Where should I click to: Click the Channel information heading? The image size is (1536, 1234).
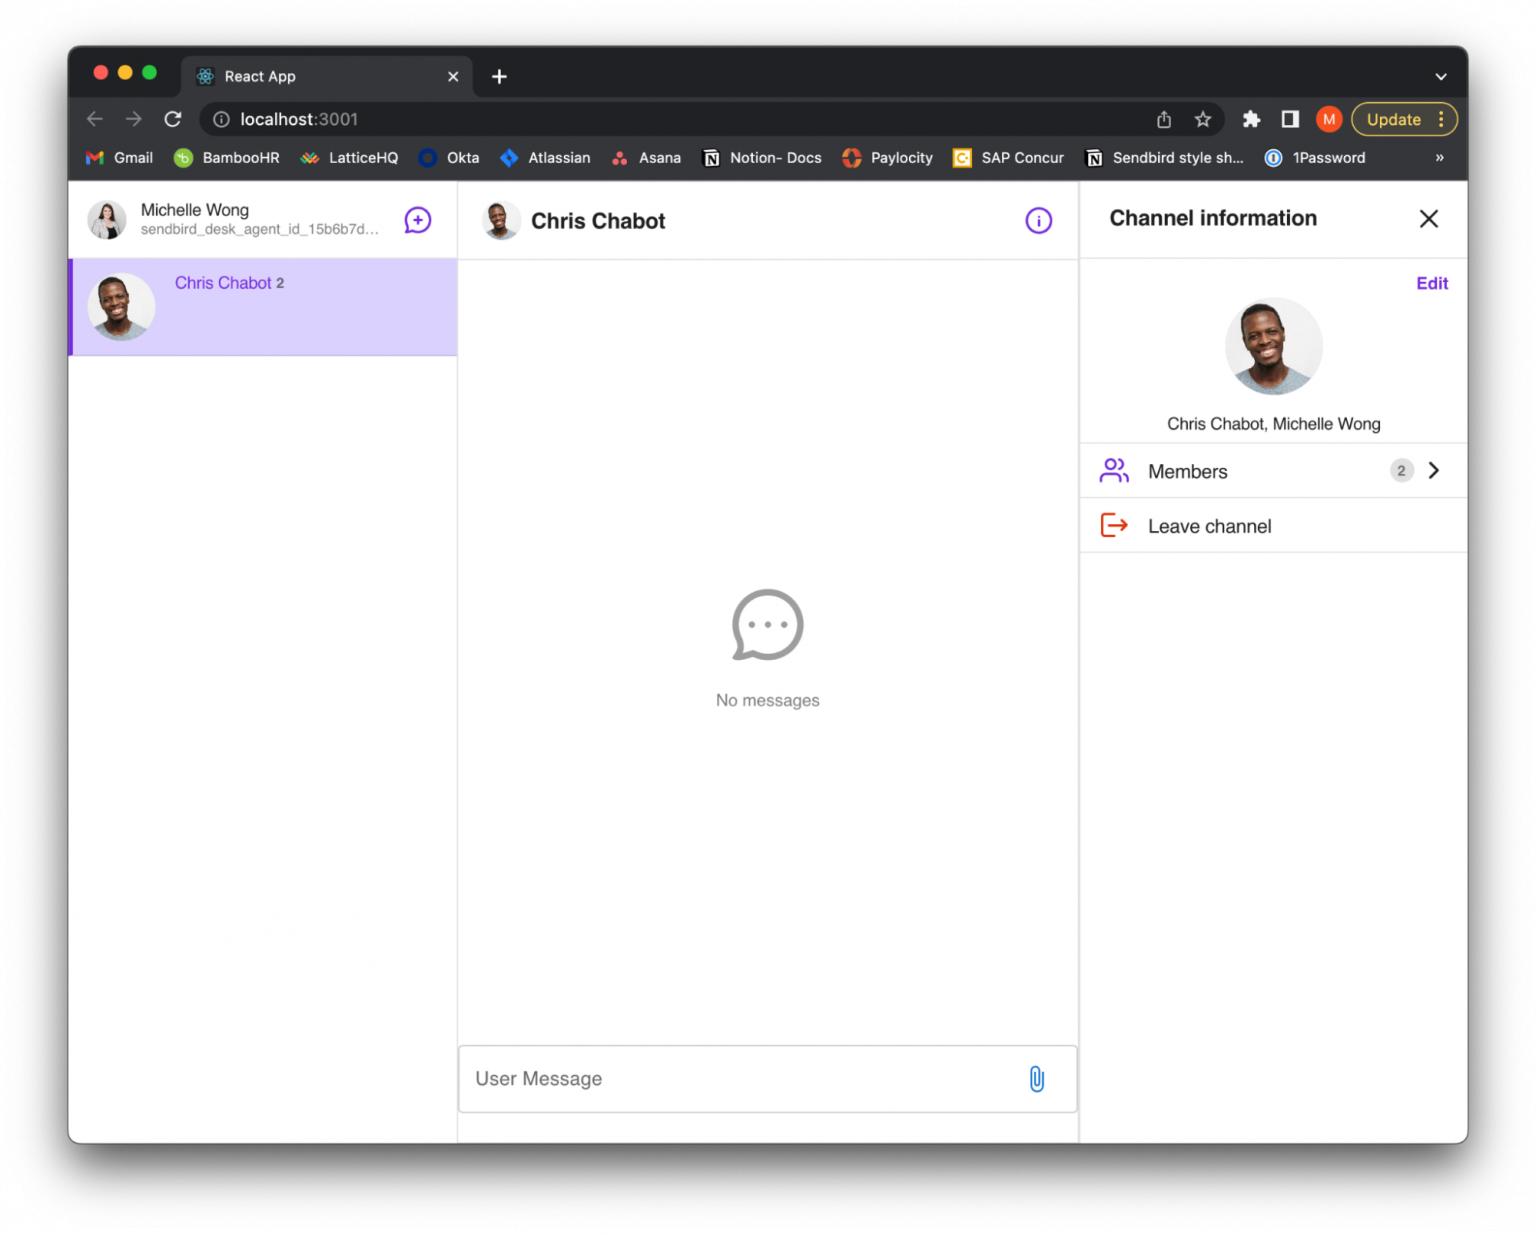pyautogui.click(x=1213, y=218)
